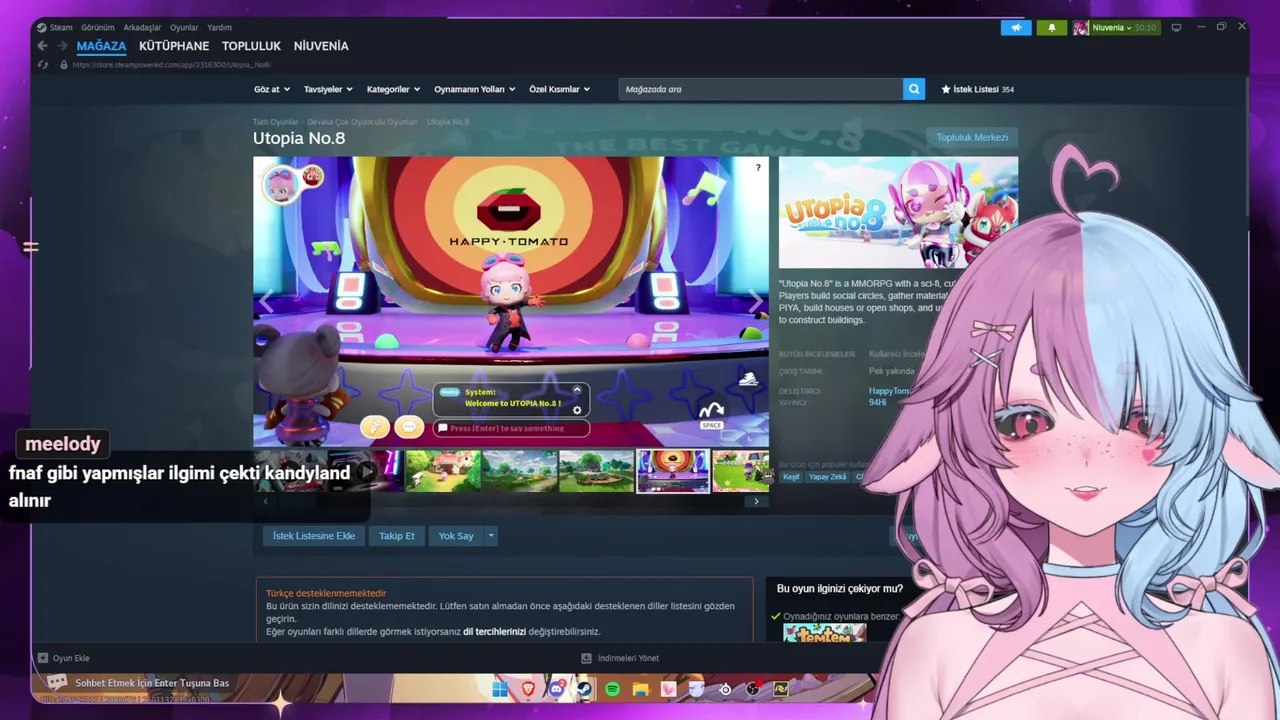Screen dimensions: 1280x720
Task: Click the Yapay Zekâ tag
Action: point(827,477)
